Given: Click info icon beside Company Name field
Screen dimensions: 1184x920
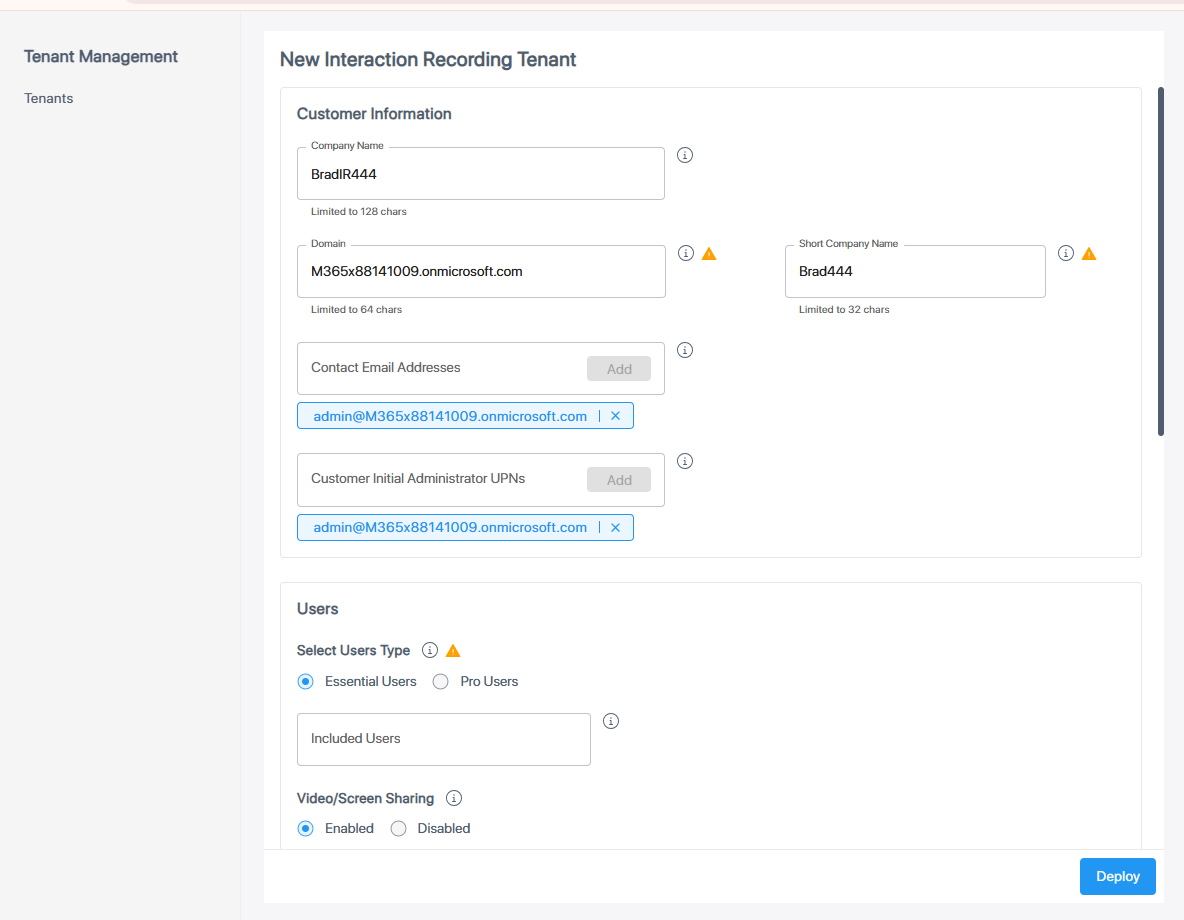Looking at the screenshot, I should 685,155.
